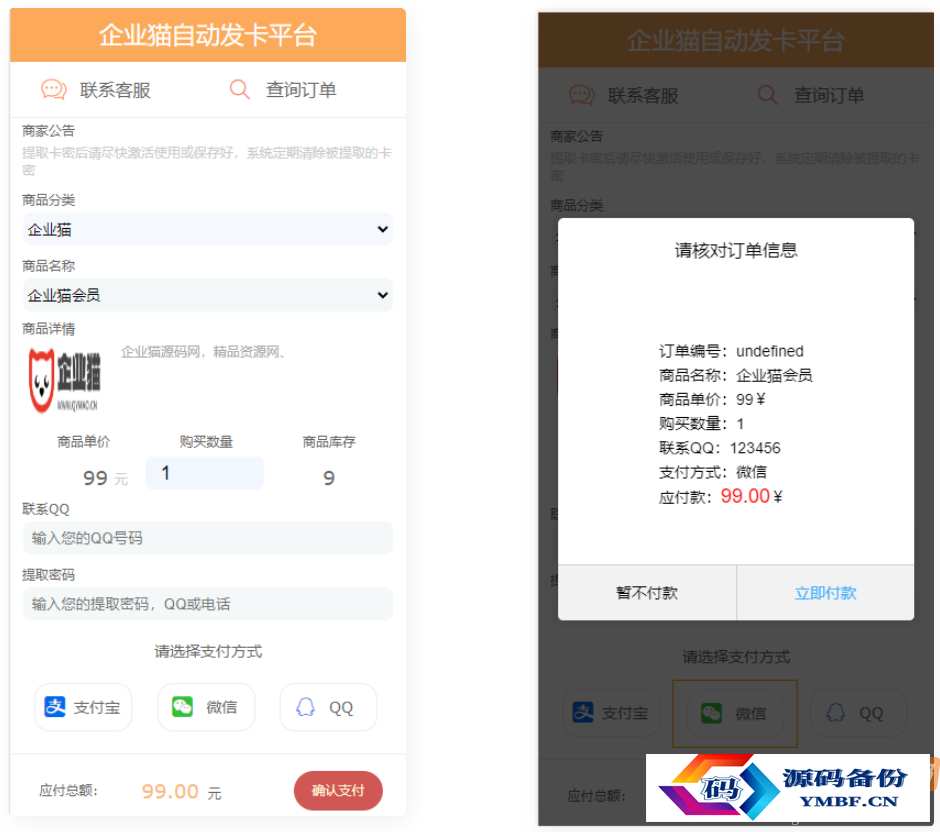Click the 请核对订单信息 dialog title
The width and height of the screenshot is (940, 832).
click(x=736, y=250)
